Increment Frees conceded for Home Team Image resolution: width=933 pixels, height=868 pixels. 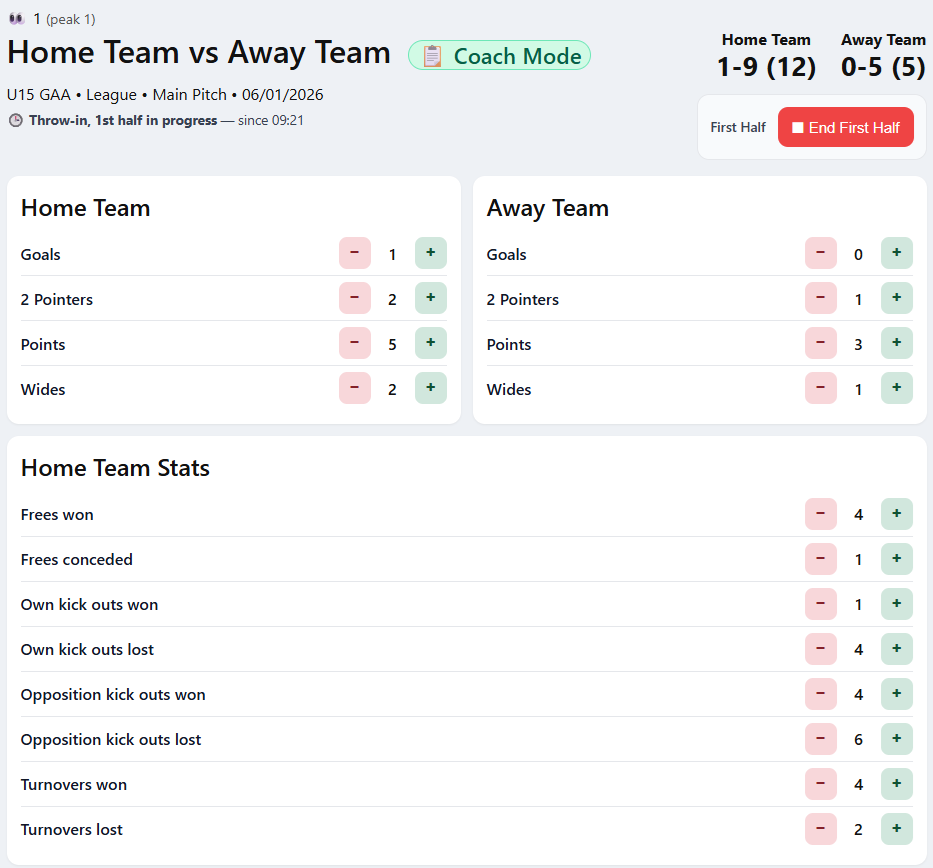click(x=897, y=559)
